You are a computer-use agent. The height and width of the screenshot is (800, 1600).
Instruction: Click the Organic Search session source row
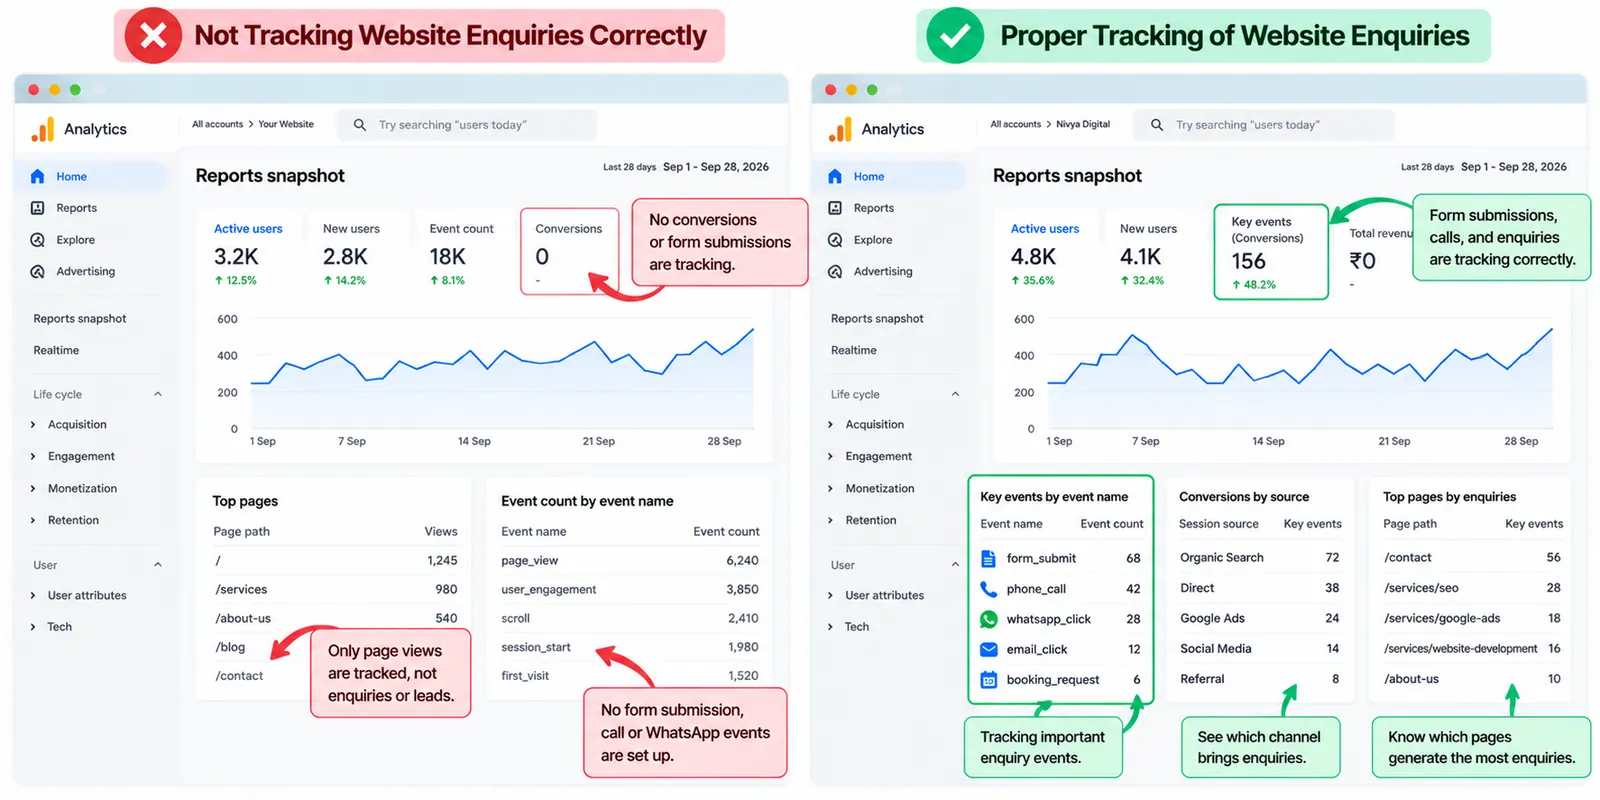pyautogui.click(x=1259, y=558)
